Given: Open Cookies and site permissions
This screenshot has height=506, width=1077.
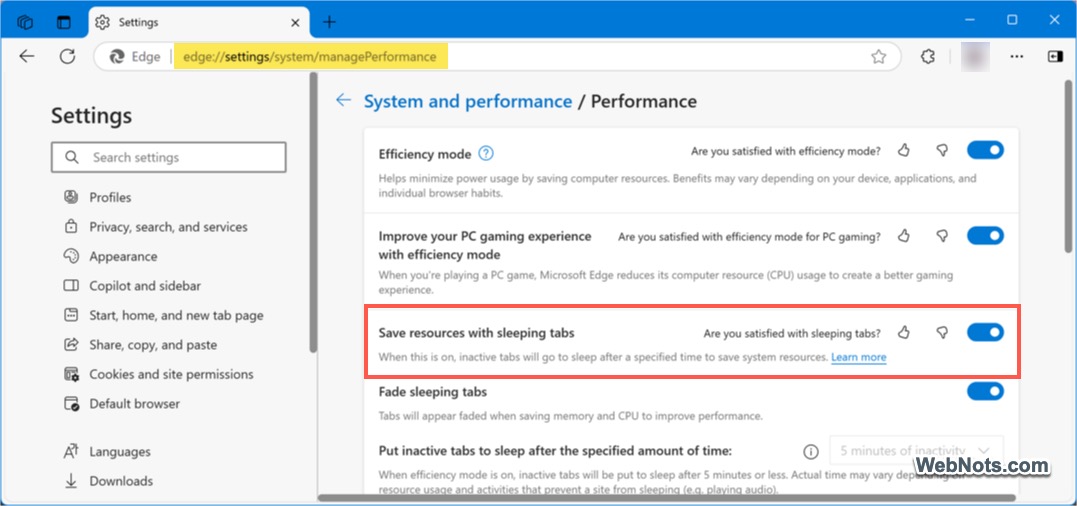Looking at the screenshot, I should pos(171,374).
